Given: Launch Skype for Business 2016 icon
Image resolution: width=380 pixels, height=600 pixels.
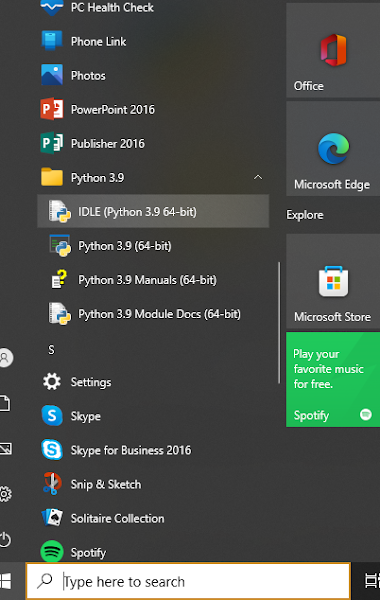Looking at the screenshot, I should tap(52, 450).
